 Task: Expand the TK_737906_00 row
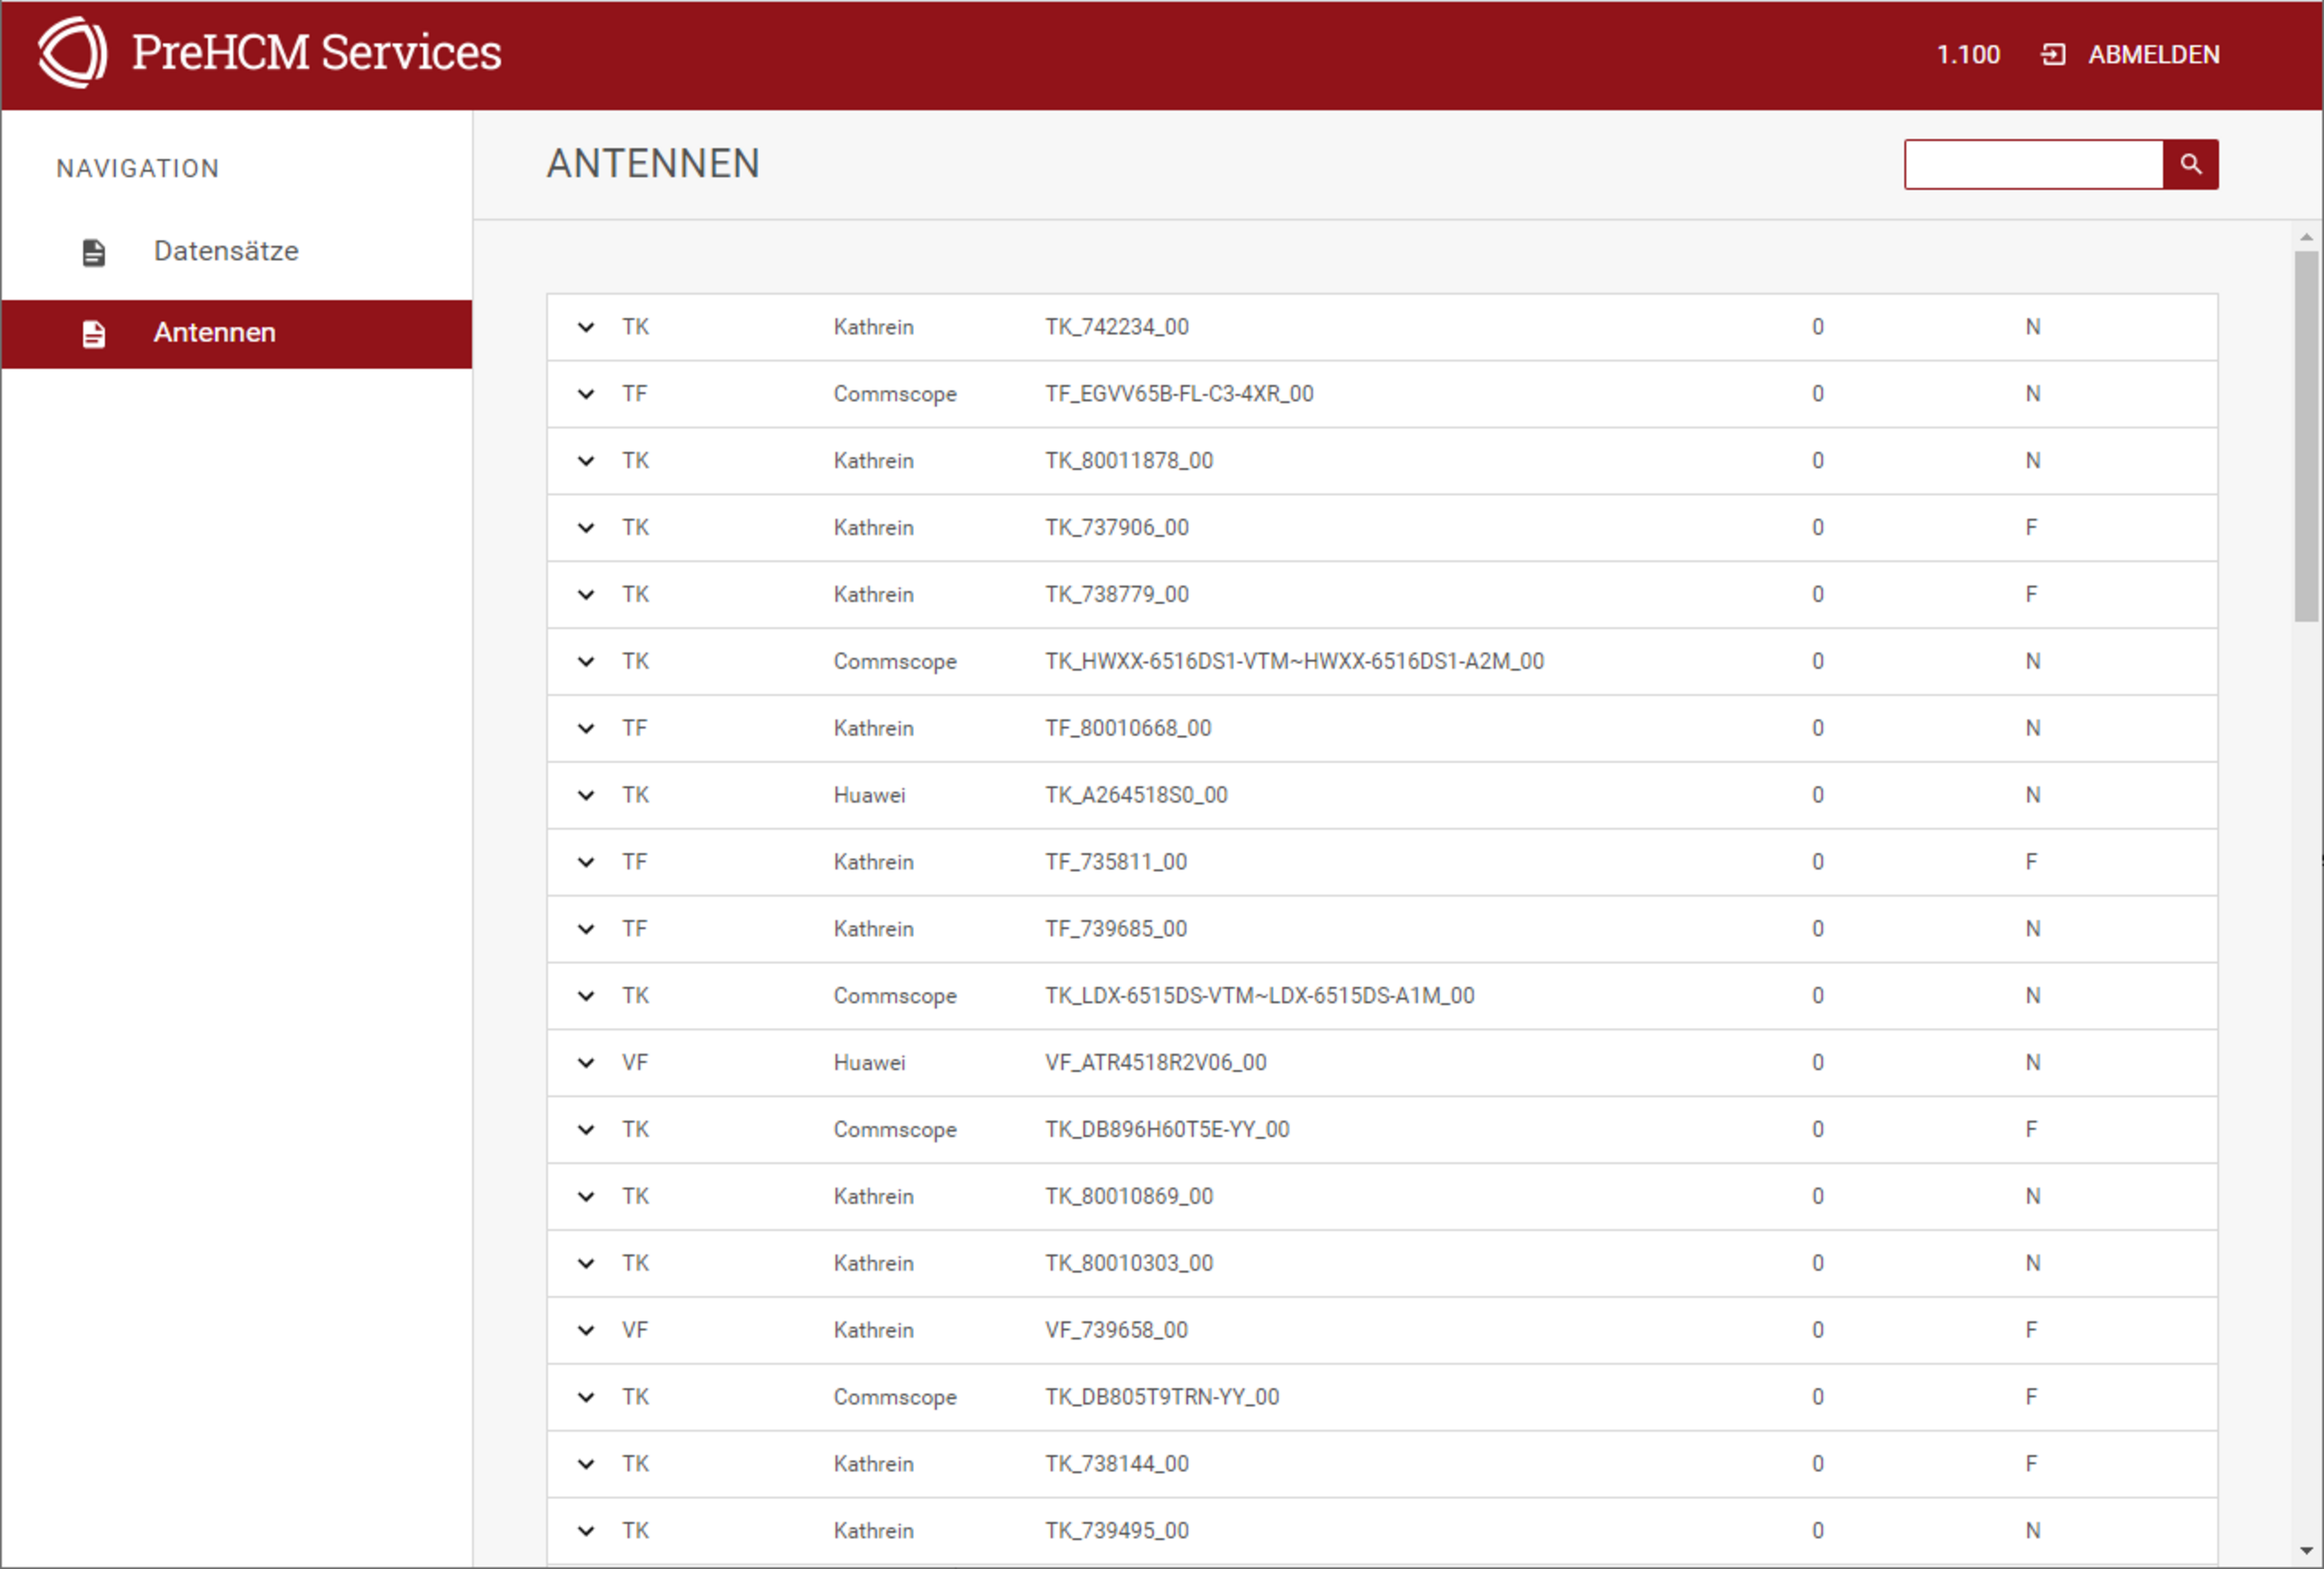pos(586,528)
